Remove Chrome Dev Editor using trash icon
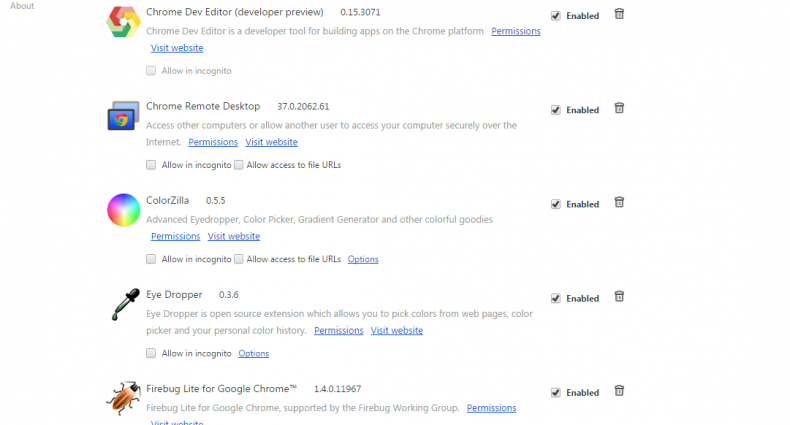The height and width of the screenshot is (425, 790). 619,14
